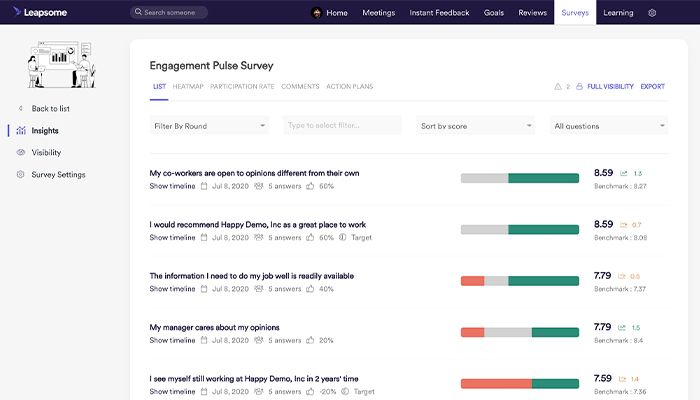Click the trend icon beside the 7.59 score
The image size is (700, 400).
click(x=623, y=379)
